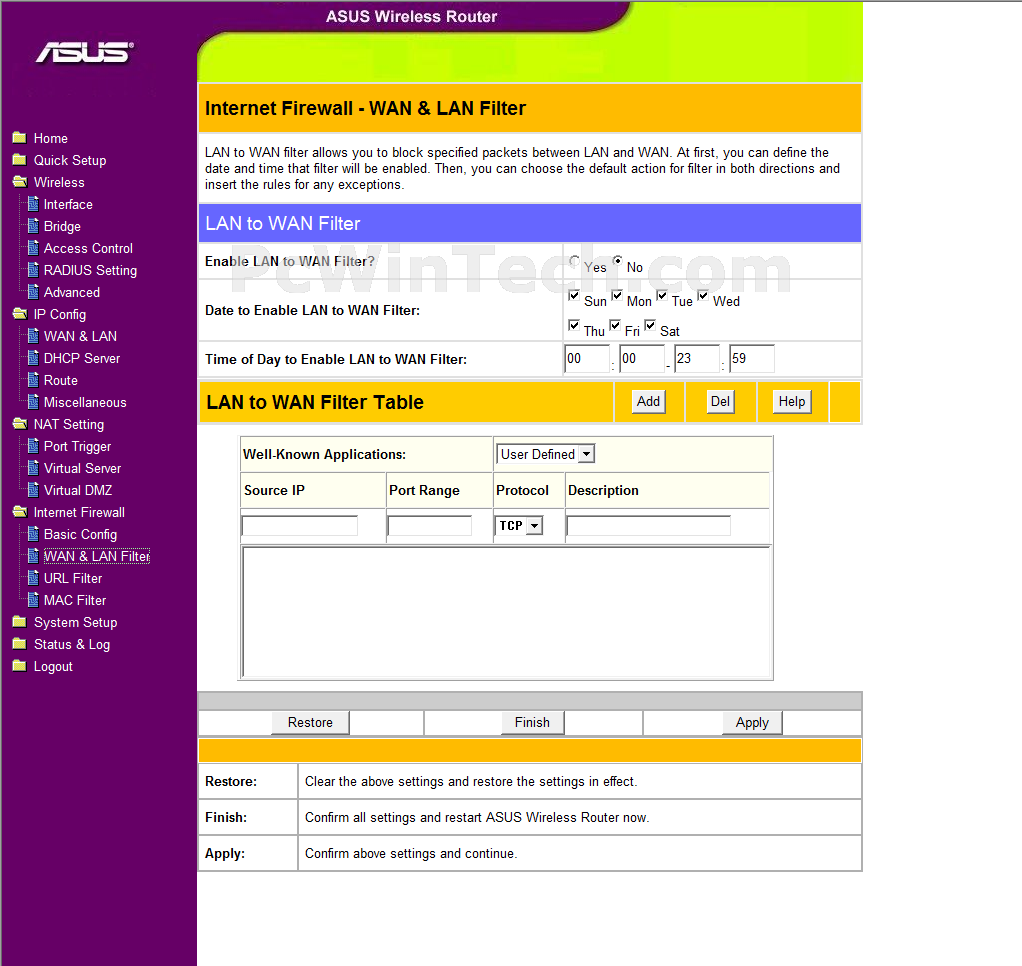Image resolution: width=1022 pixels, height=966 pixels.
Task: Click inside the filter table list box
Action: (x=506, y=612)
